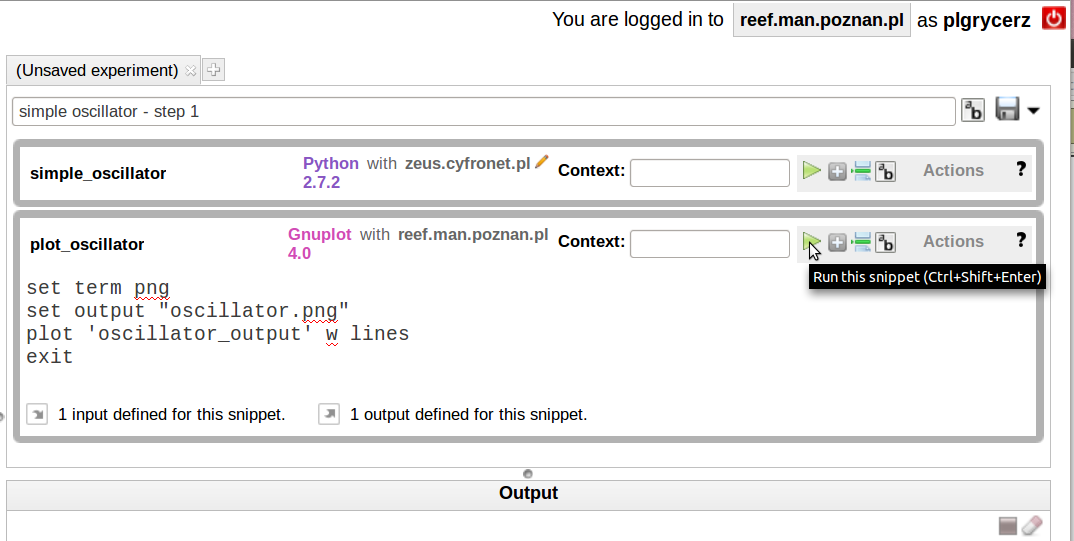Click insert-snippet rows icon for plot_oscillator
The width and height of the screenshot is (1074, 541).
861,242
